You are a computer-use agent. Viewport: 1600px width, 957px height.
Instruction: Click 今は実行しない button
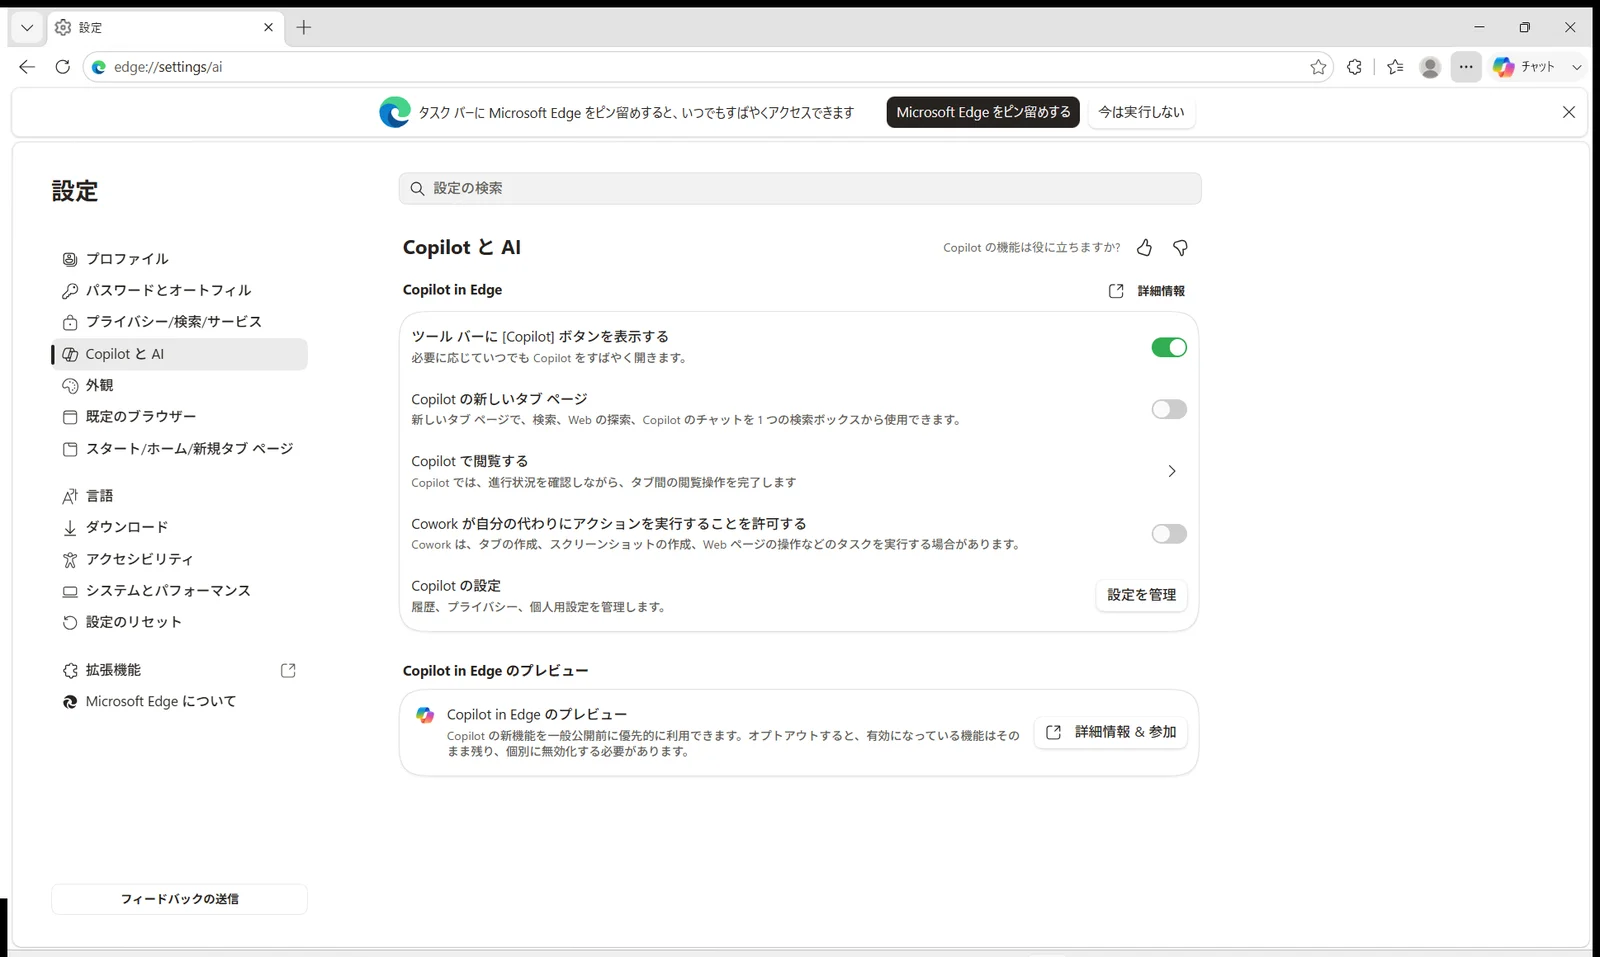tap(1141, 112)
